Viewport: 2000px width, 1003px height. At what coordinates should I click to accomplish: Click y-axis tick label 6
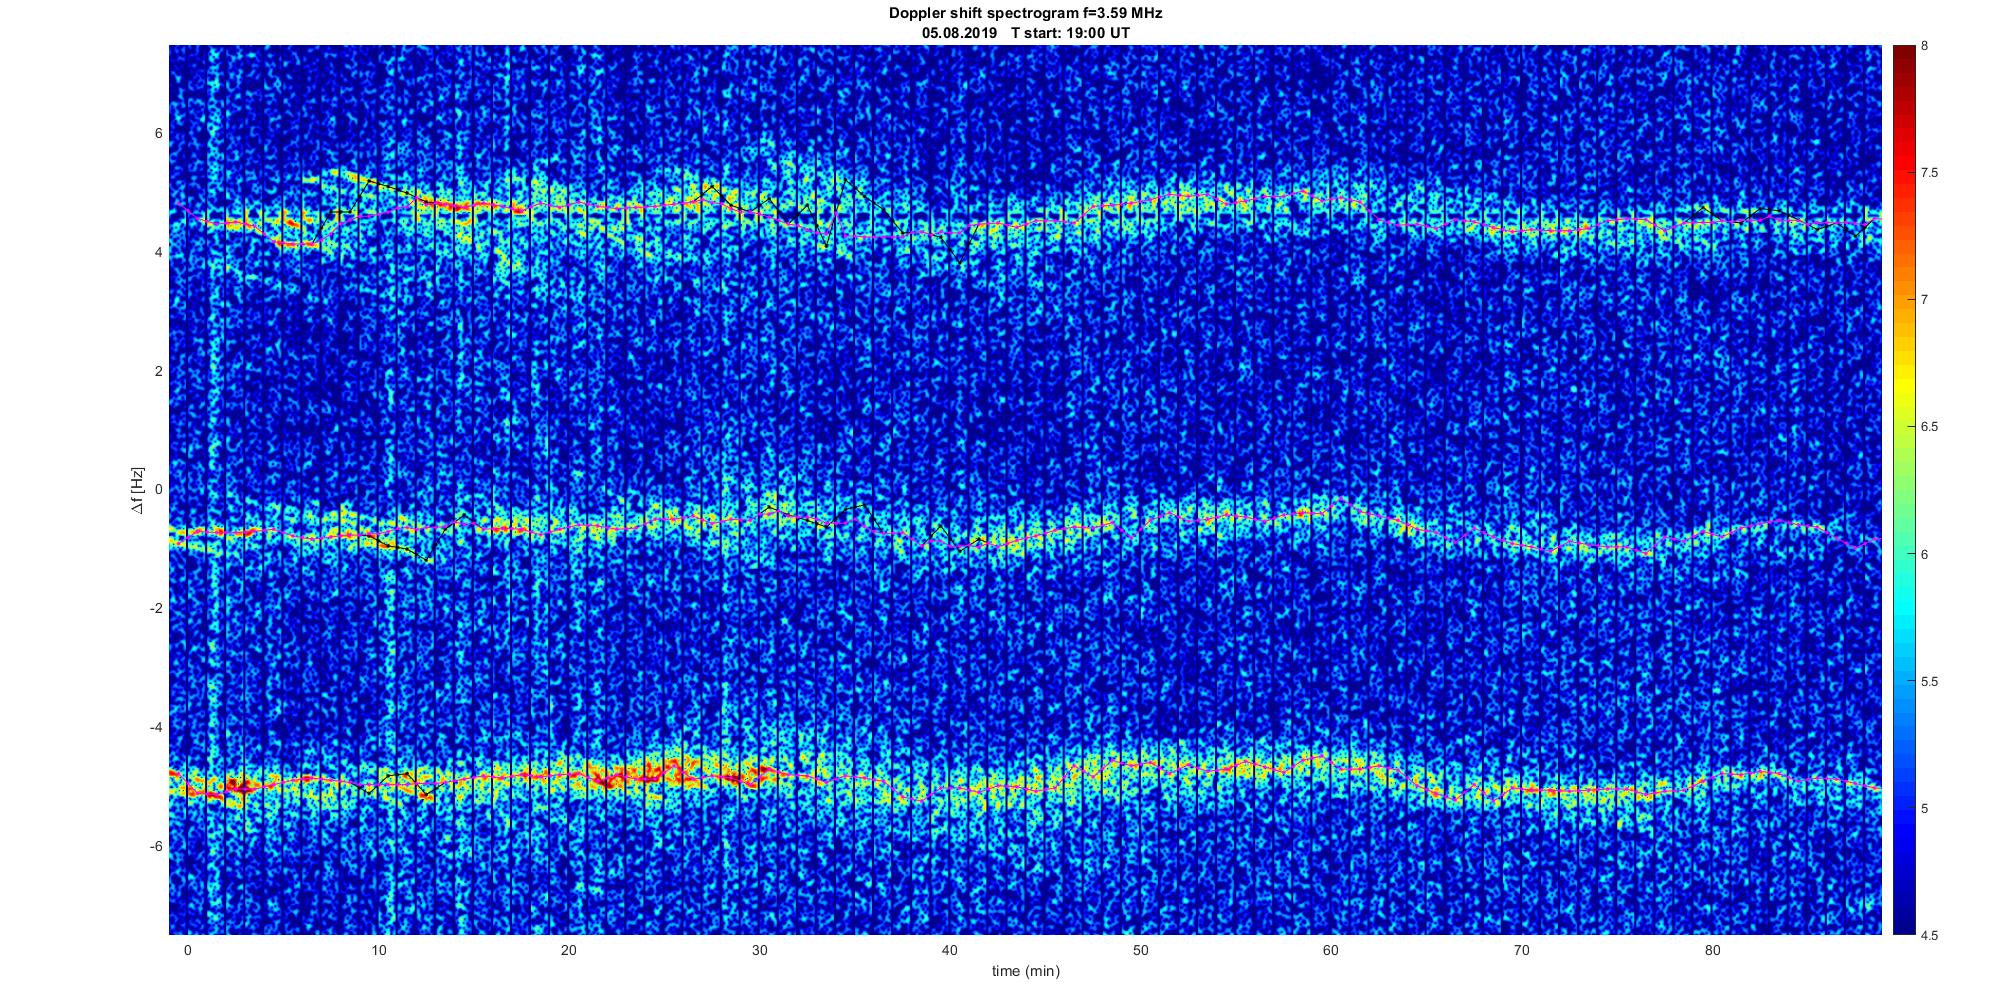[159, 134]
